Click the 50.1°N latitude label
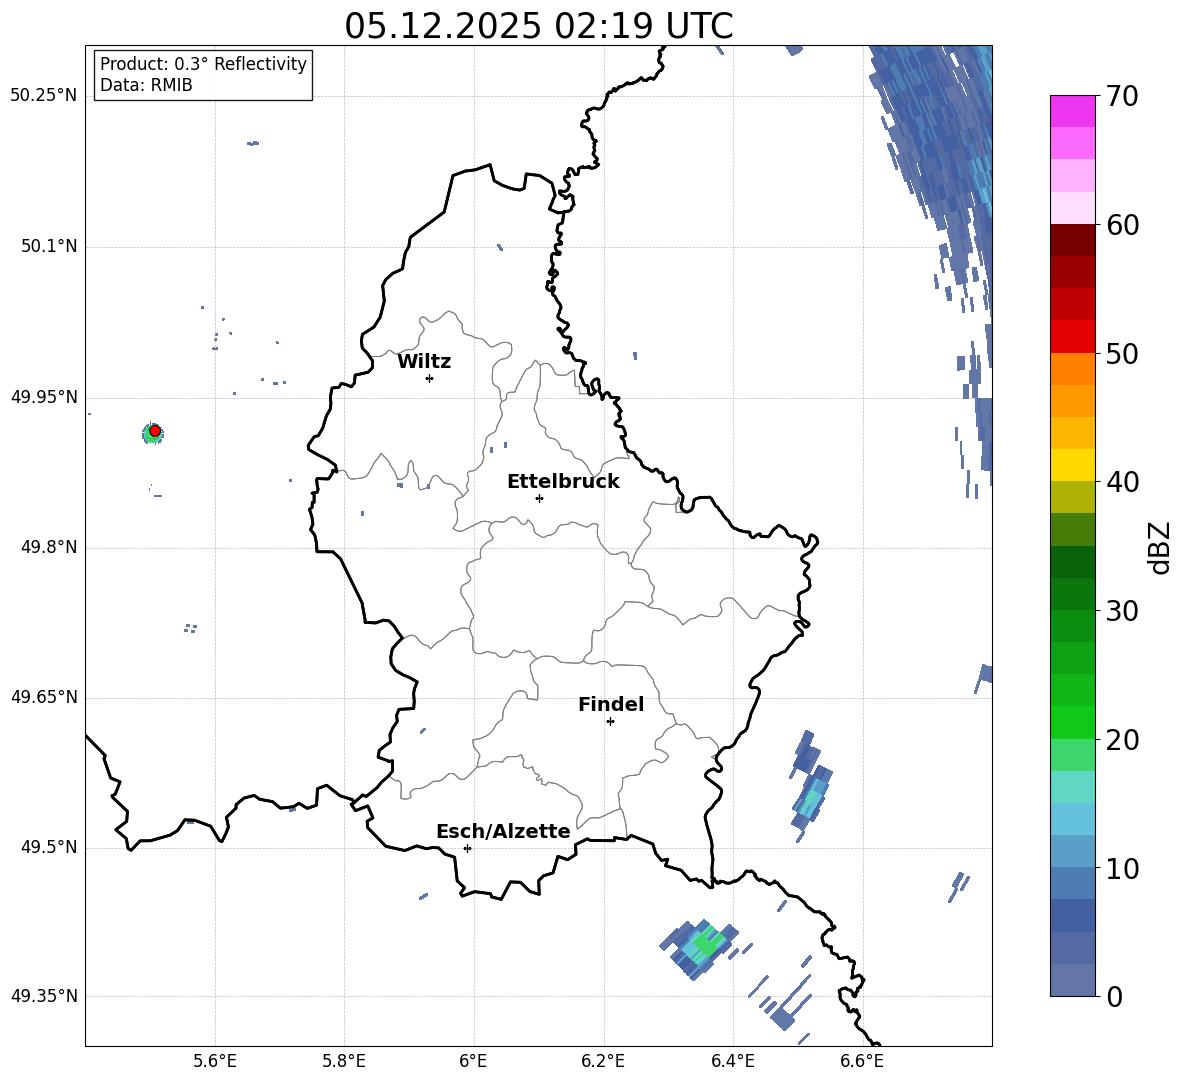Viewport: 1184px width, 1081px height. (48, 247)
